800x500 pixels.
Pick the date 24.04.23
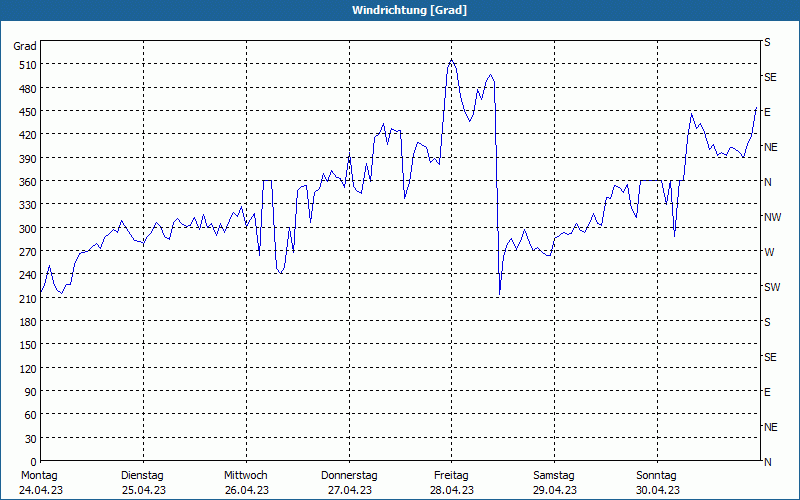[41, 491]
